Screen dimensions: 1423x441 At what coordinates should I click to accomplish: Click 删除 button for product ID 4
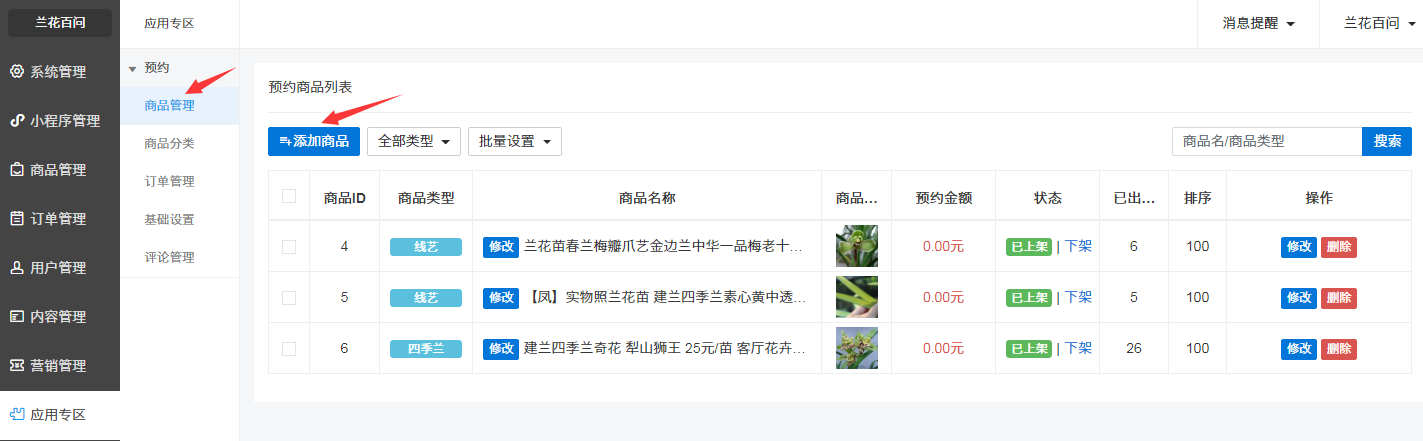[1339, 247]
